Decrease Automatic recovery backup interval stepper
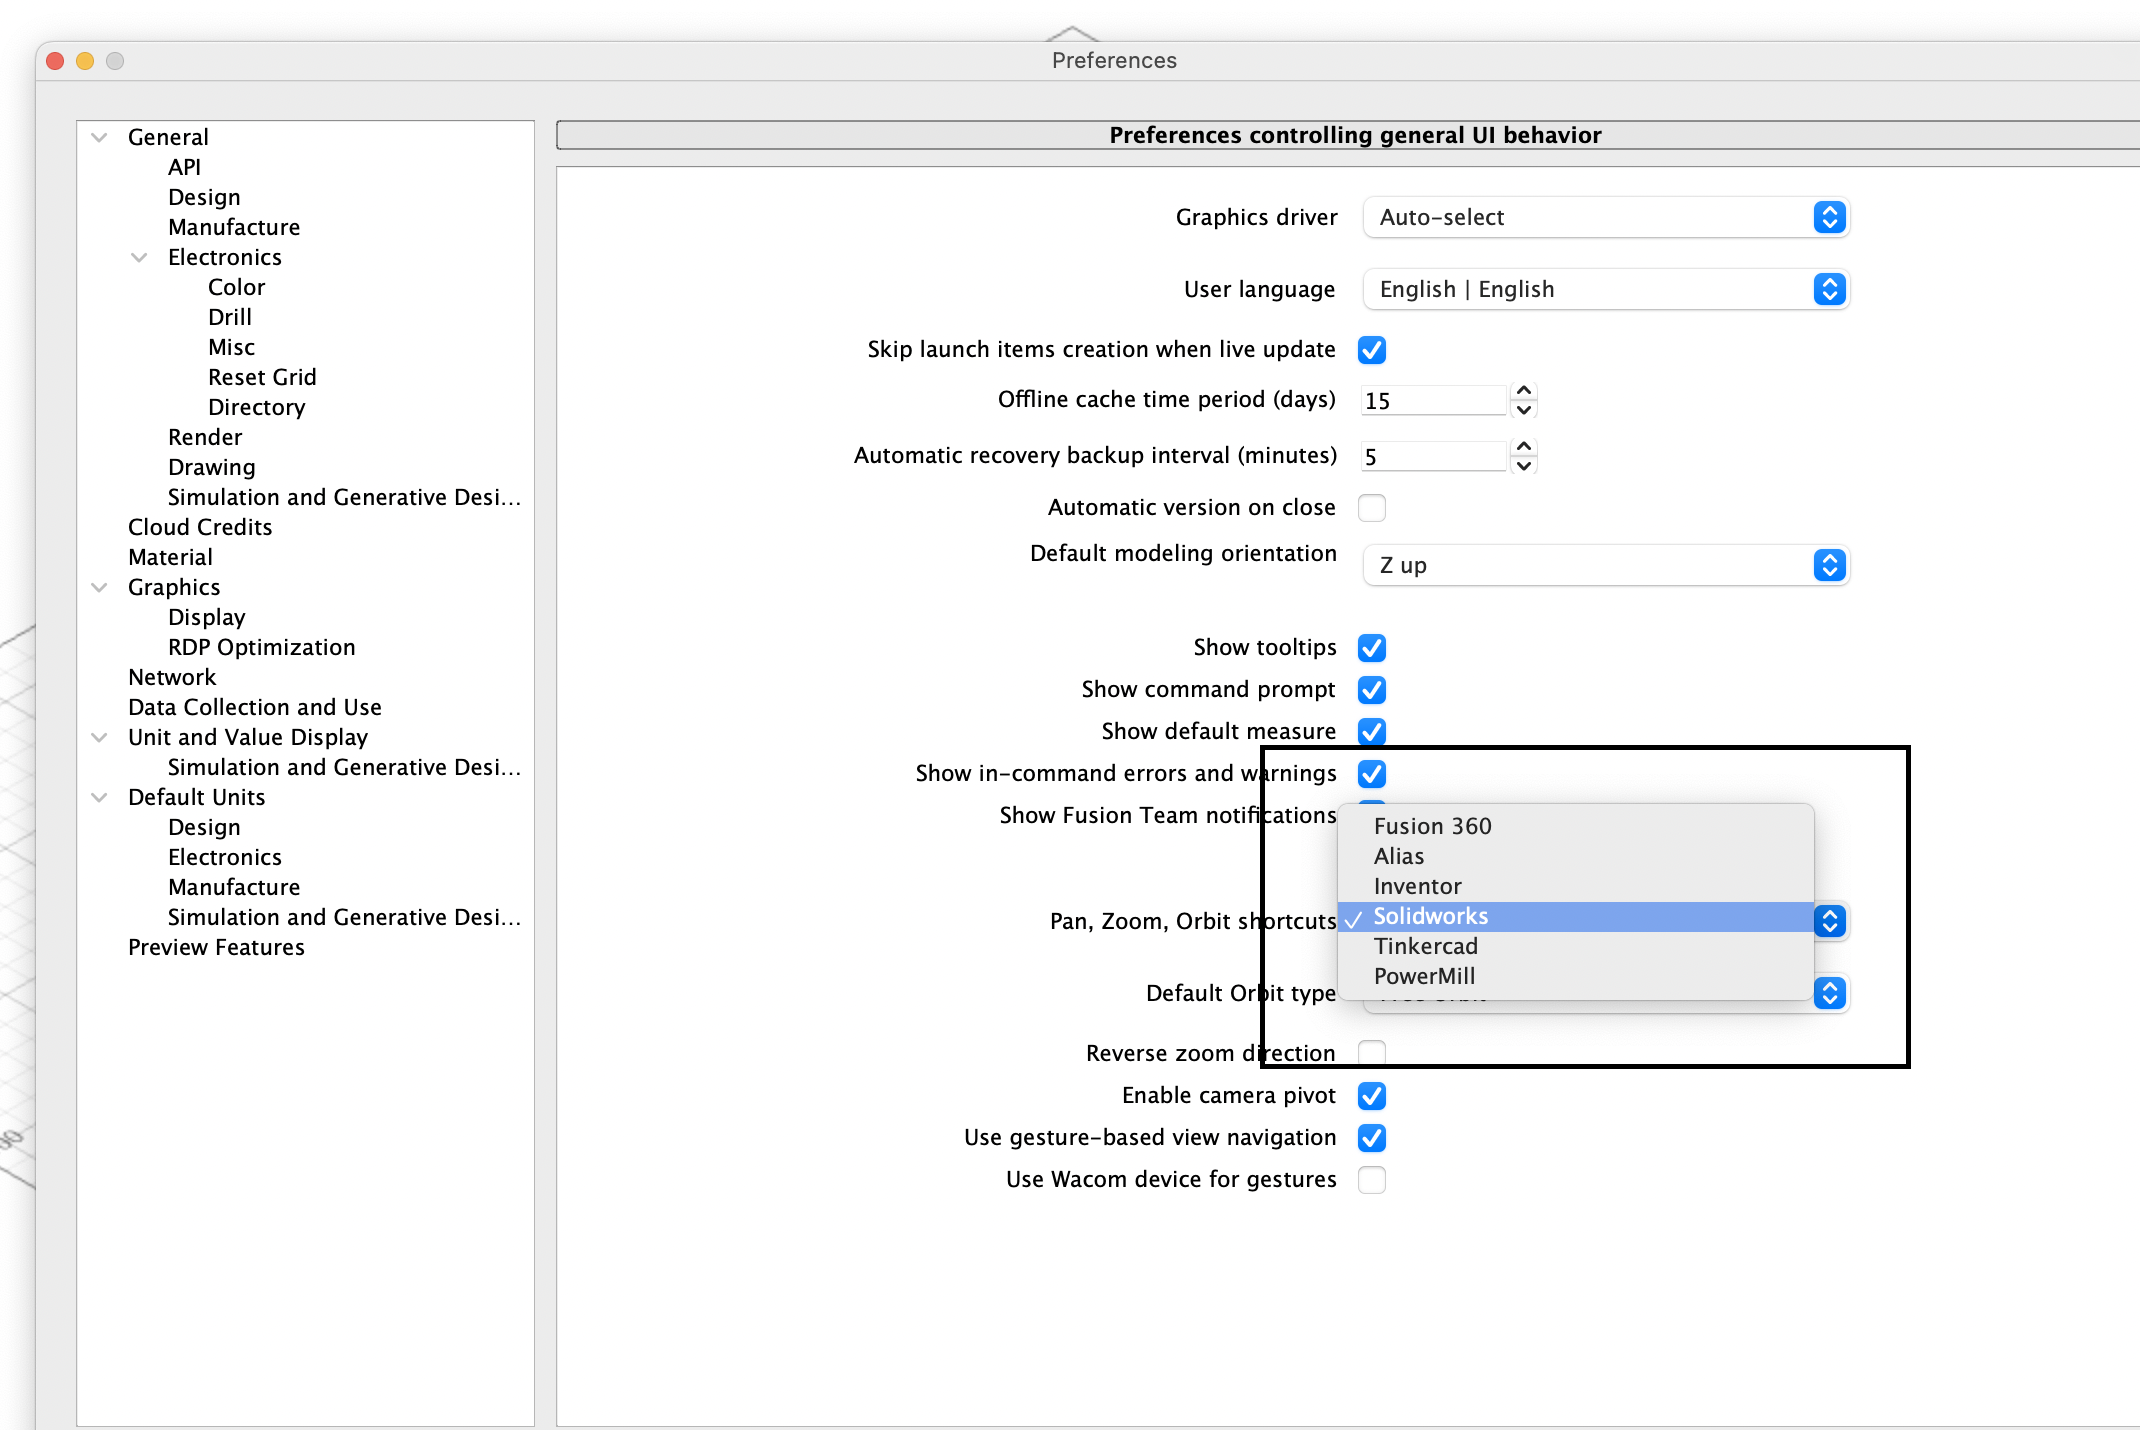Screen dimensions: 2140x1430 pos(1524,466)
